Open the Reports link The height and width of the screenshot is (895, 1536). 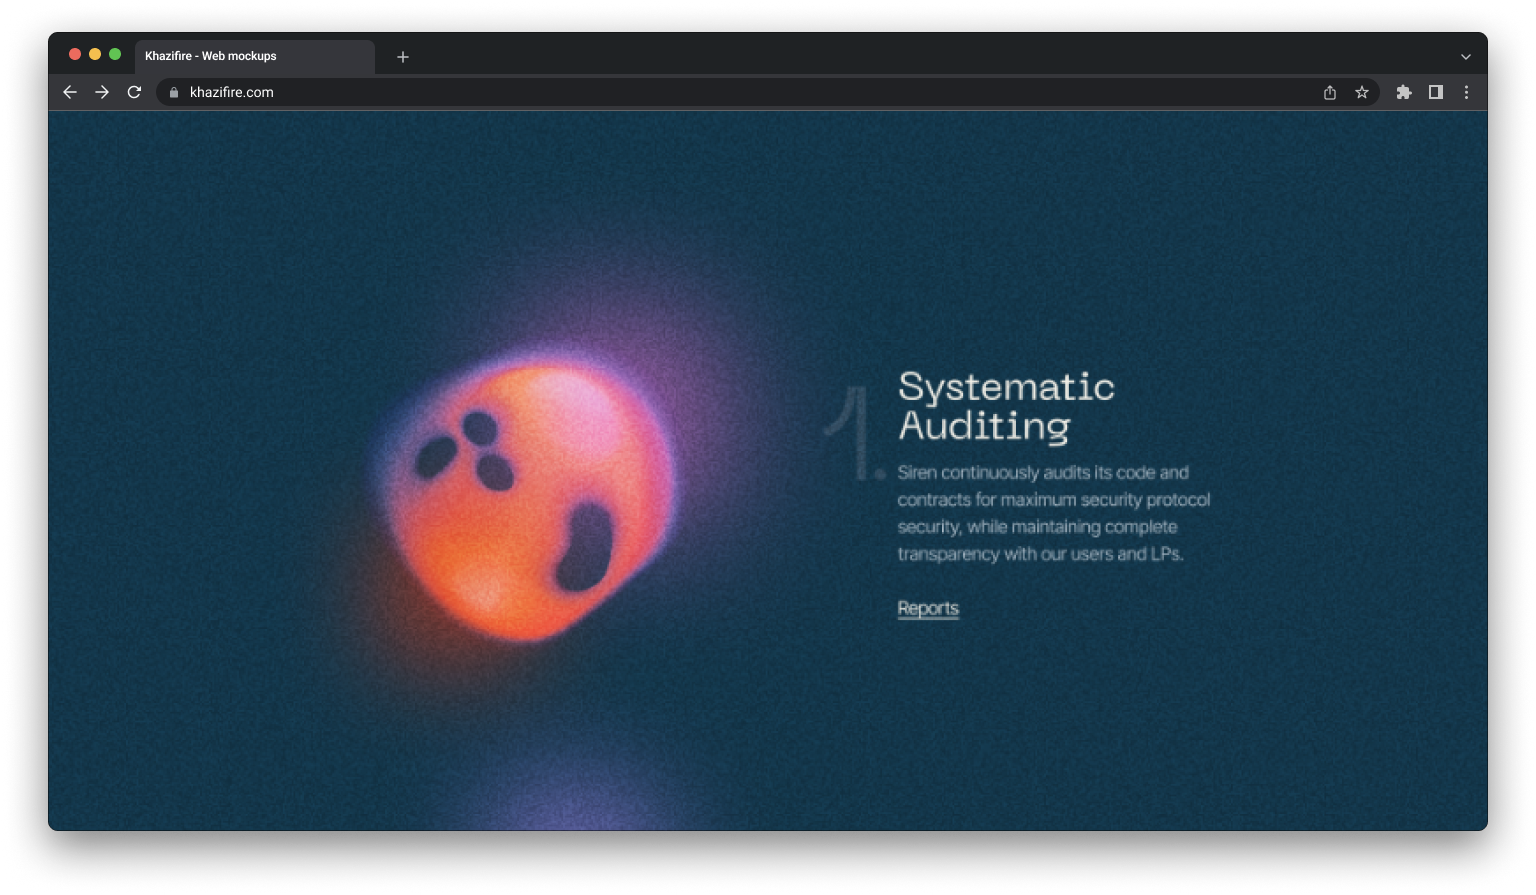928,608
